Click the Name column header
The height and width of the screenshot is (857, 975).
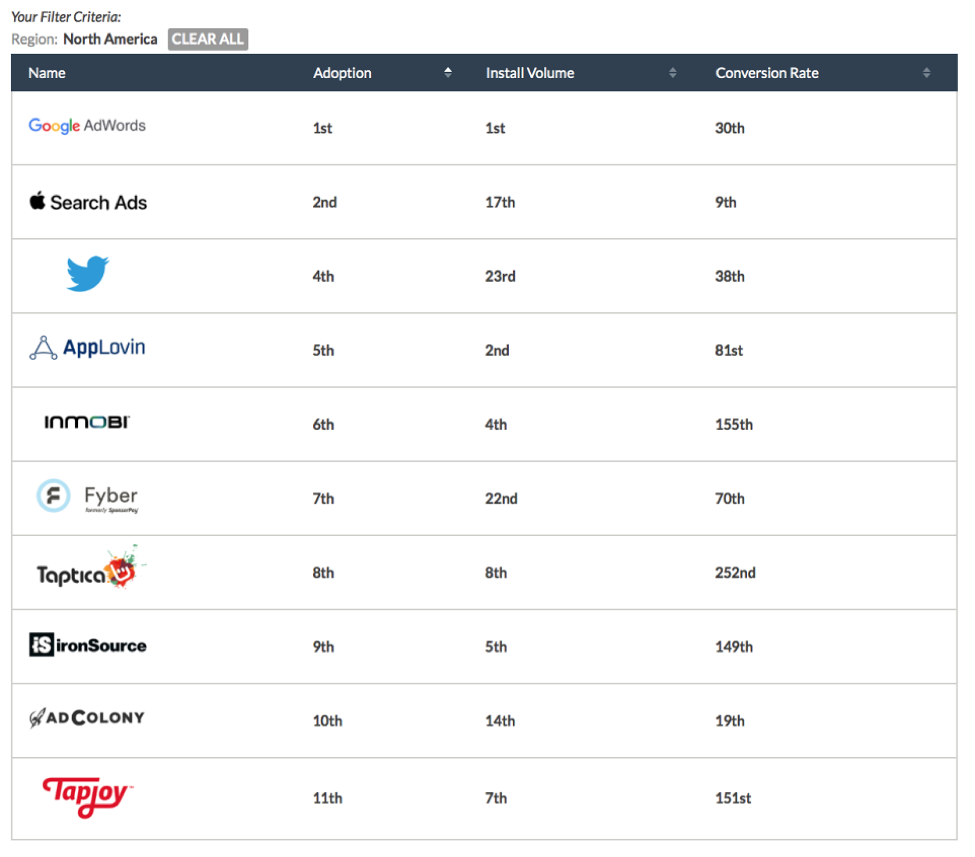(x=47, y=73)
